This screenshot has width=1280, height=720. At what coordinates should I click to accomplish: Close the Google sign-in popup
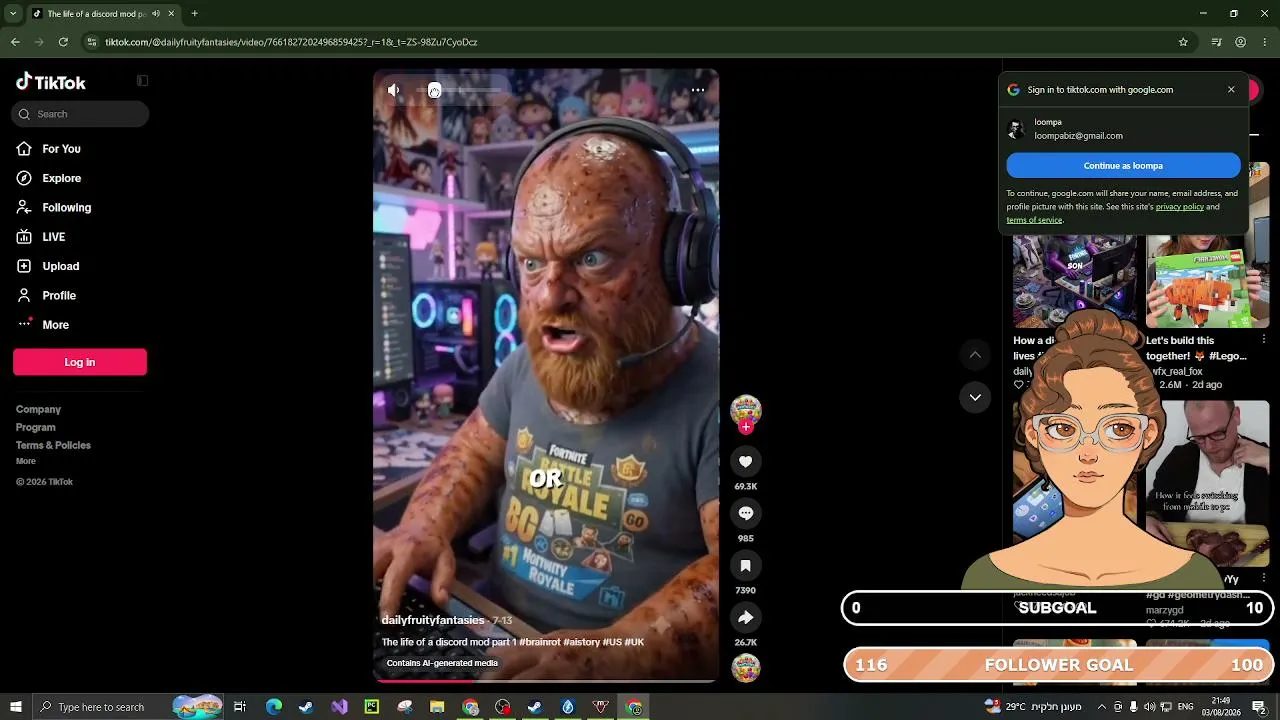point(1231,90)
